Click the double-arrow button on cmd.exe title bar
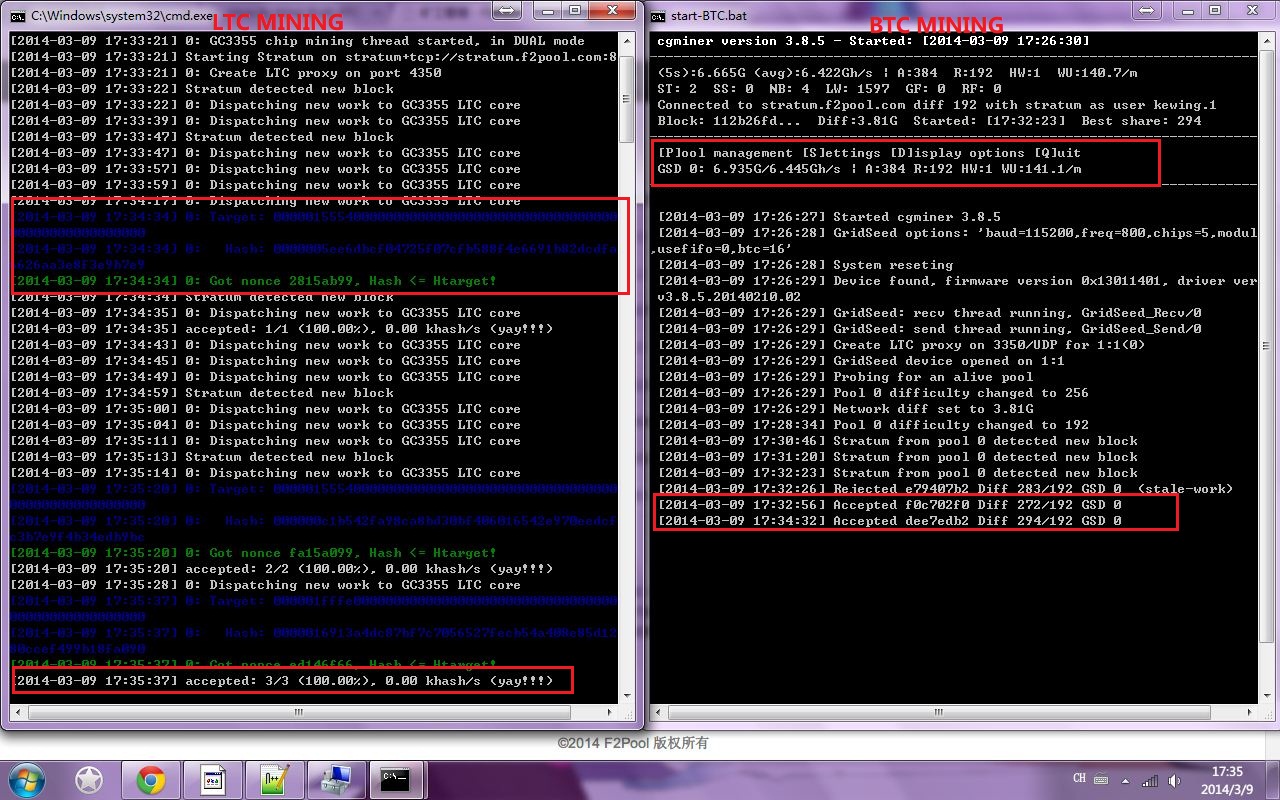 click(507, 12)
